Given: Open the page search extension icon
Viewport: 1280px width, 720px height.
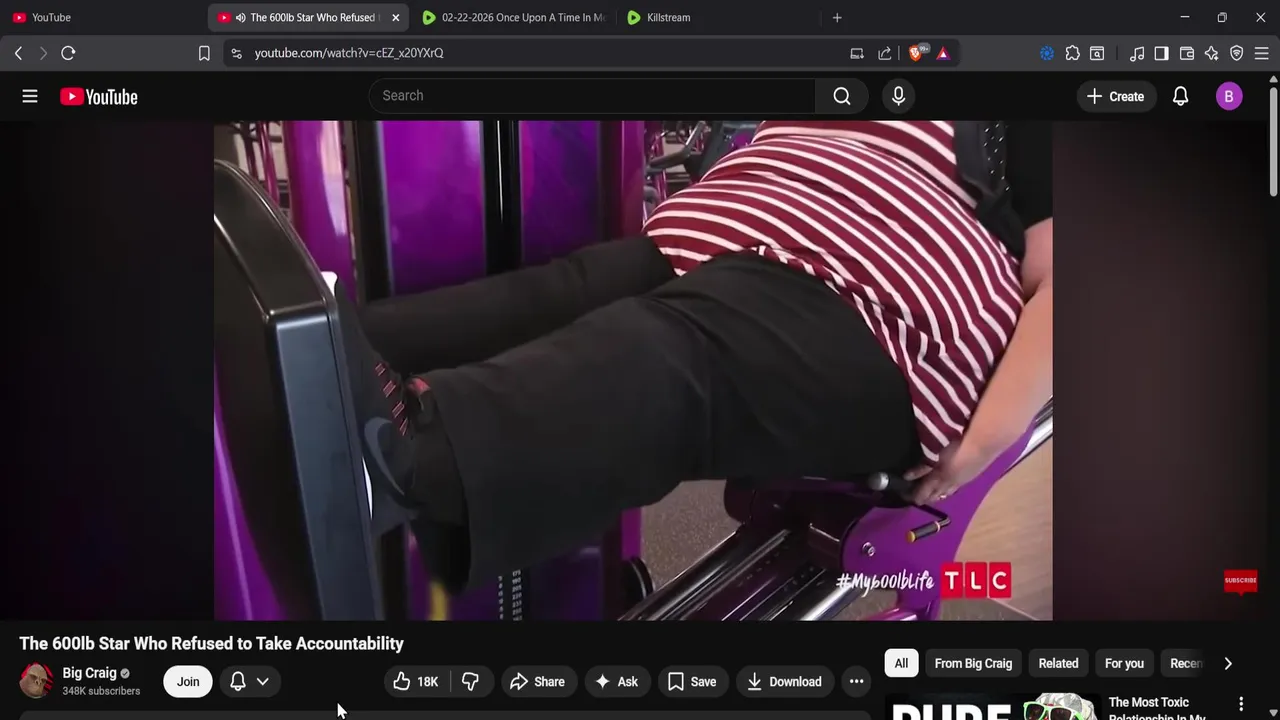Looking at the screenshot, I should (x=1097, y=53).
